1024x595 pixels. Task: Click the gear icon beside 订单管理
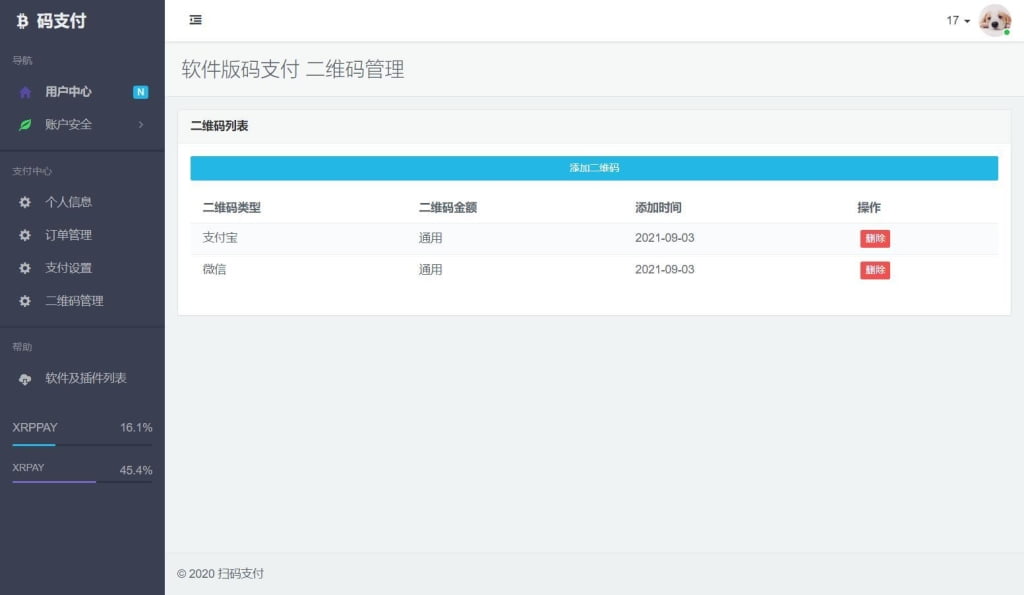click(25, 235)
